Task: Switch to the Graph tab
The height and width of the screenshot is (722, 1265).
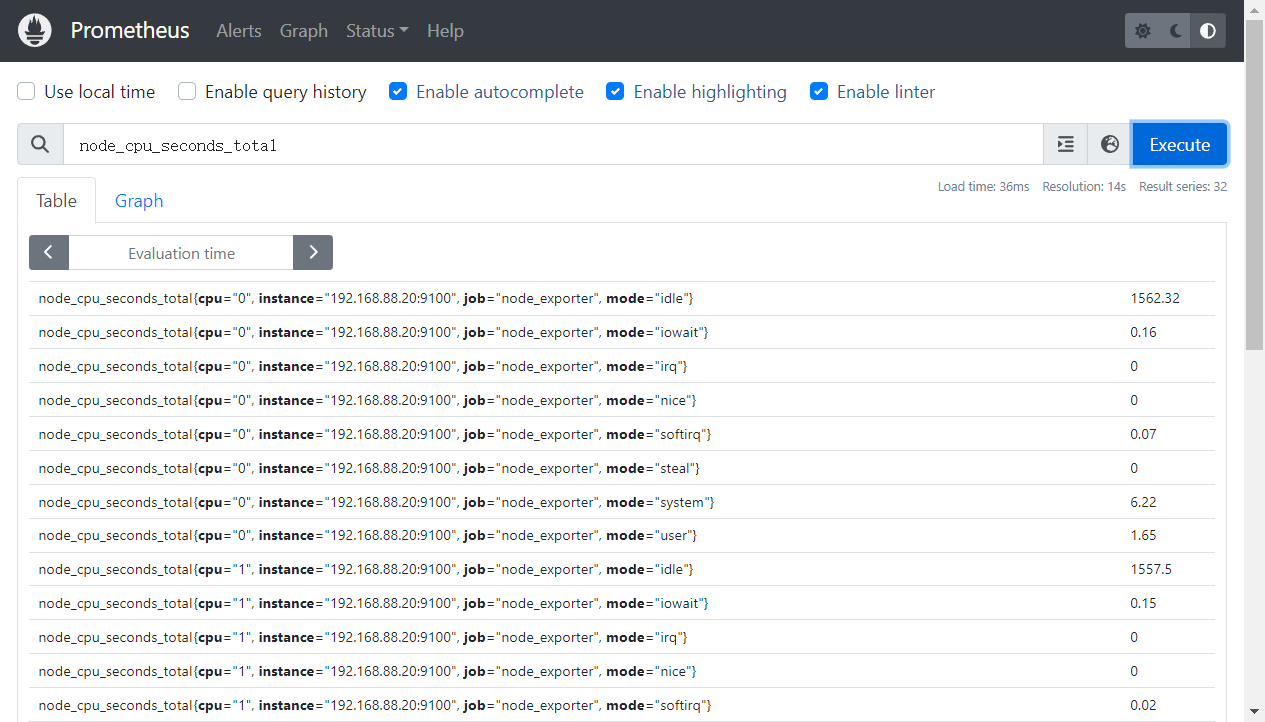Action: 139,201
